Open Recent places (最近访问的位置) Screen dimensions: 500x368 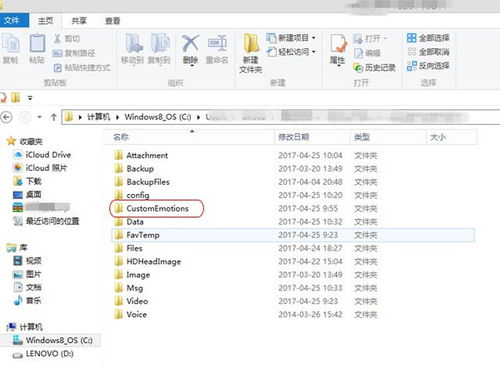point(46,221)
